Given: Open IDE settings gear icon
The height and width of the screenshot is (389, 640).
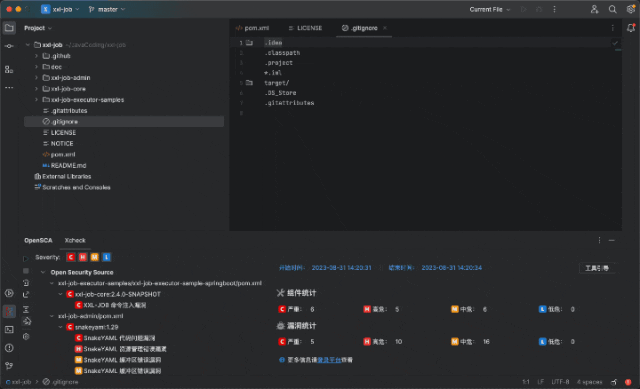Looking at the screenshot, I should pyautogui.click(x=631, y=9).
